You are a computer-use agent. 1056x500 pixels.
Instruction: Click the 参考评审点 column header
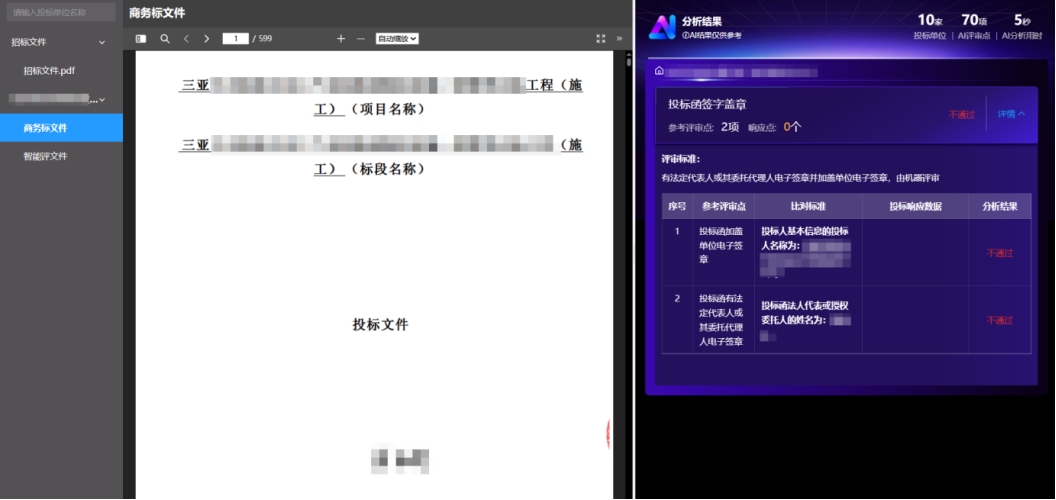pyautogui.click(x=724, y=206)
